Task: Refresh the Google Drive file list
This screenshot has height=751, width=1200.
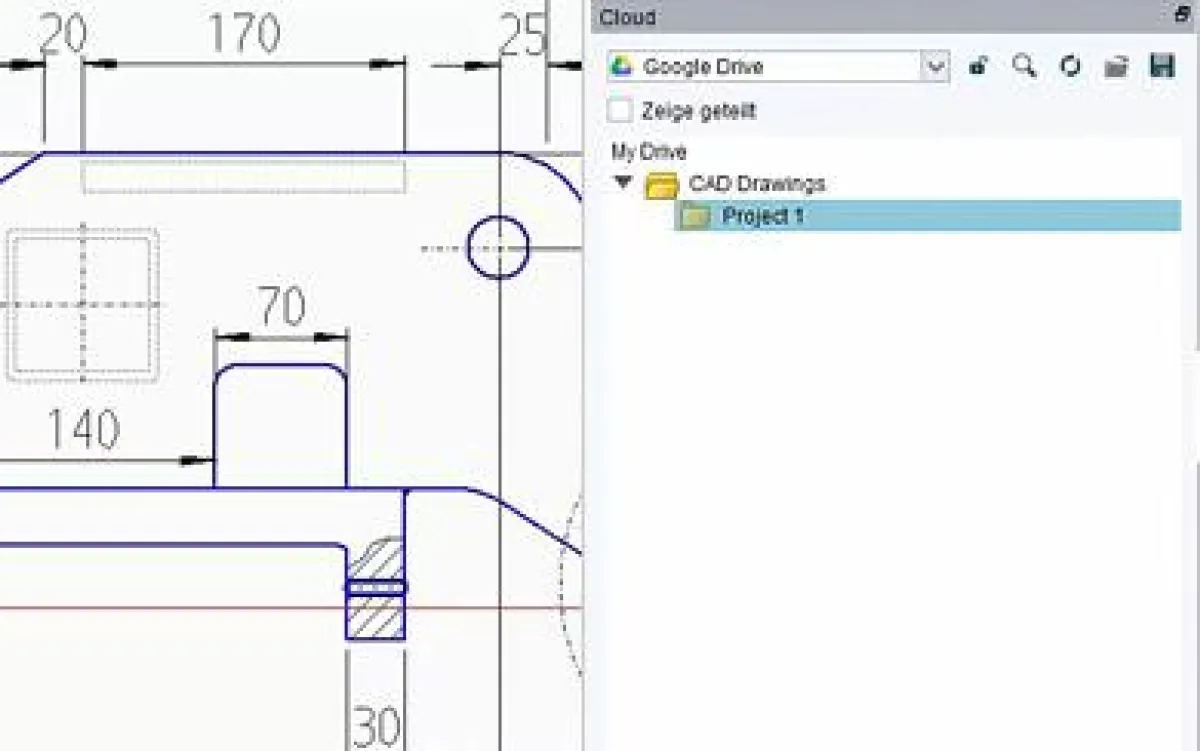Action: pos(1070,66)
